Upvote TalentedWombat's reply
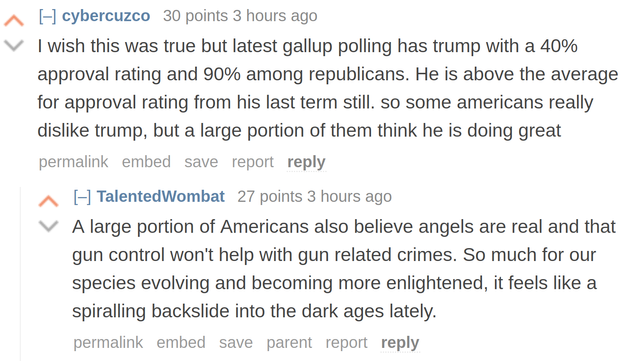The height and width of the screenshot is (361, 639). (48, 201)
